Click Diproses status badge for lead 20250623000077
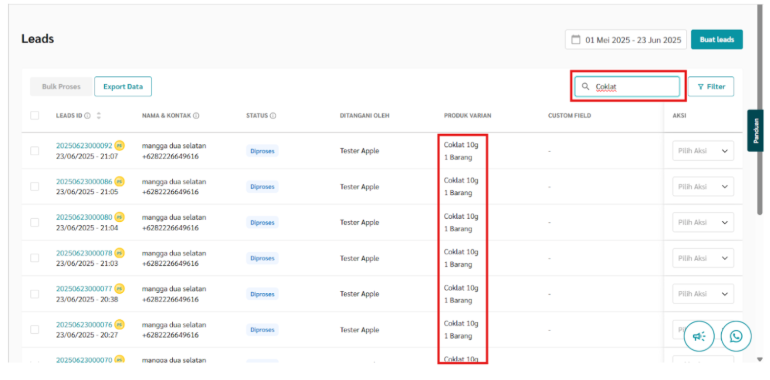The width and height of the screenshot is (770, 380). [262, 294]
